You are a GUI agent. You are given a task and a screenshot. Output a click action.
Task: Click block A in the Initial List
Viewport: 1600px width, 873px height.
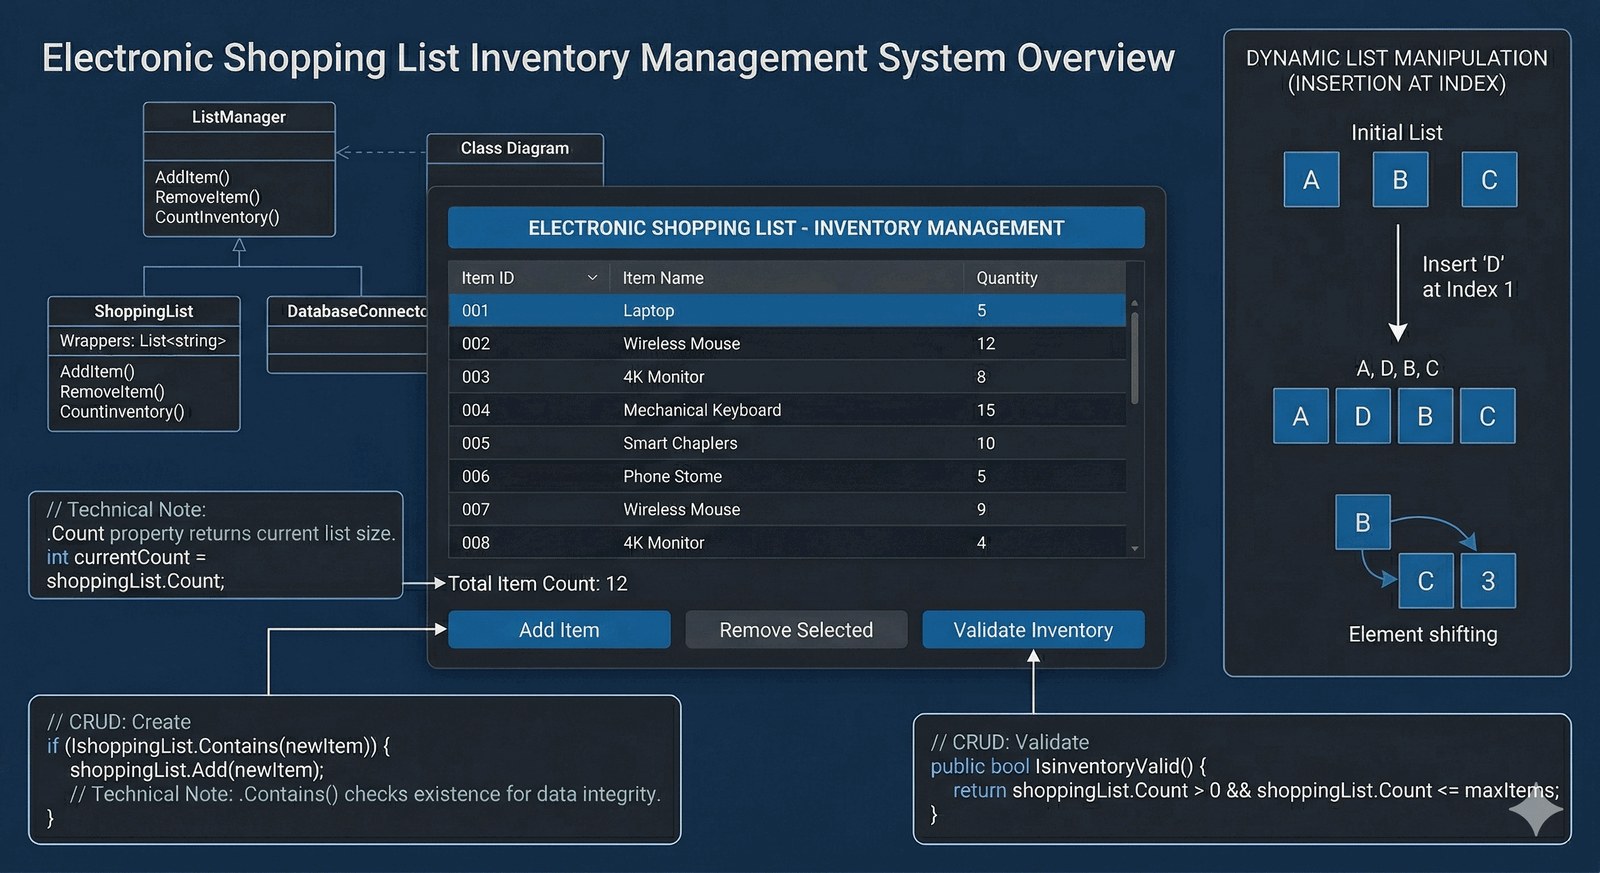(x=1311, y=180)
